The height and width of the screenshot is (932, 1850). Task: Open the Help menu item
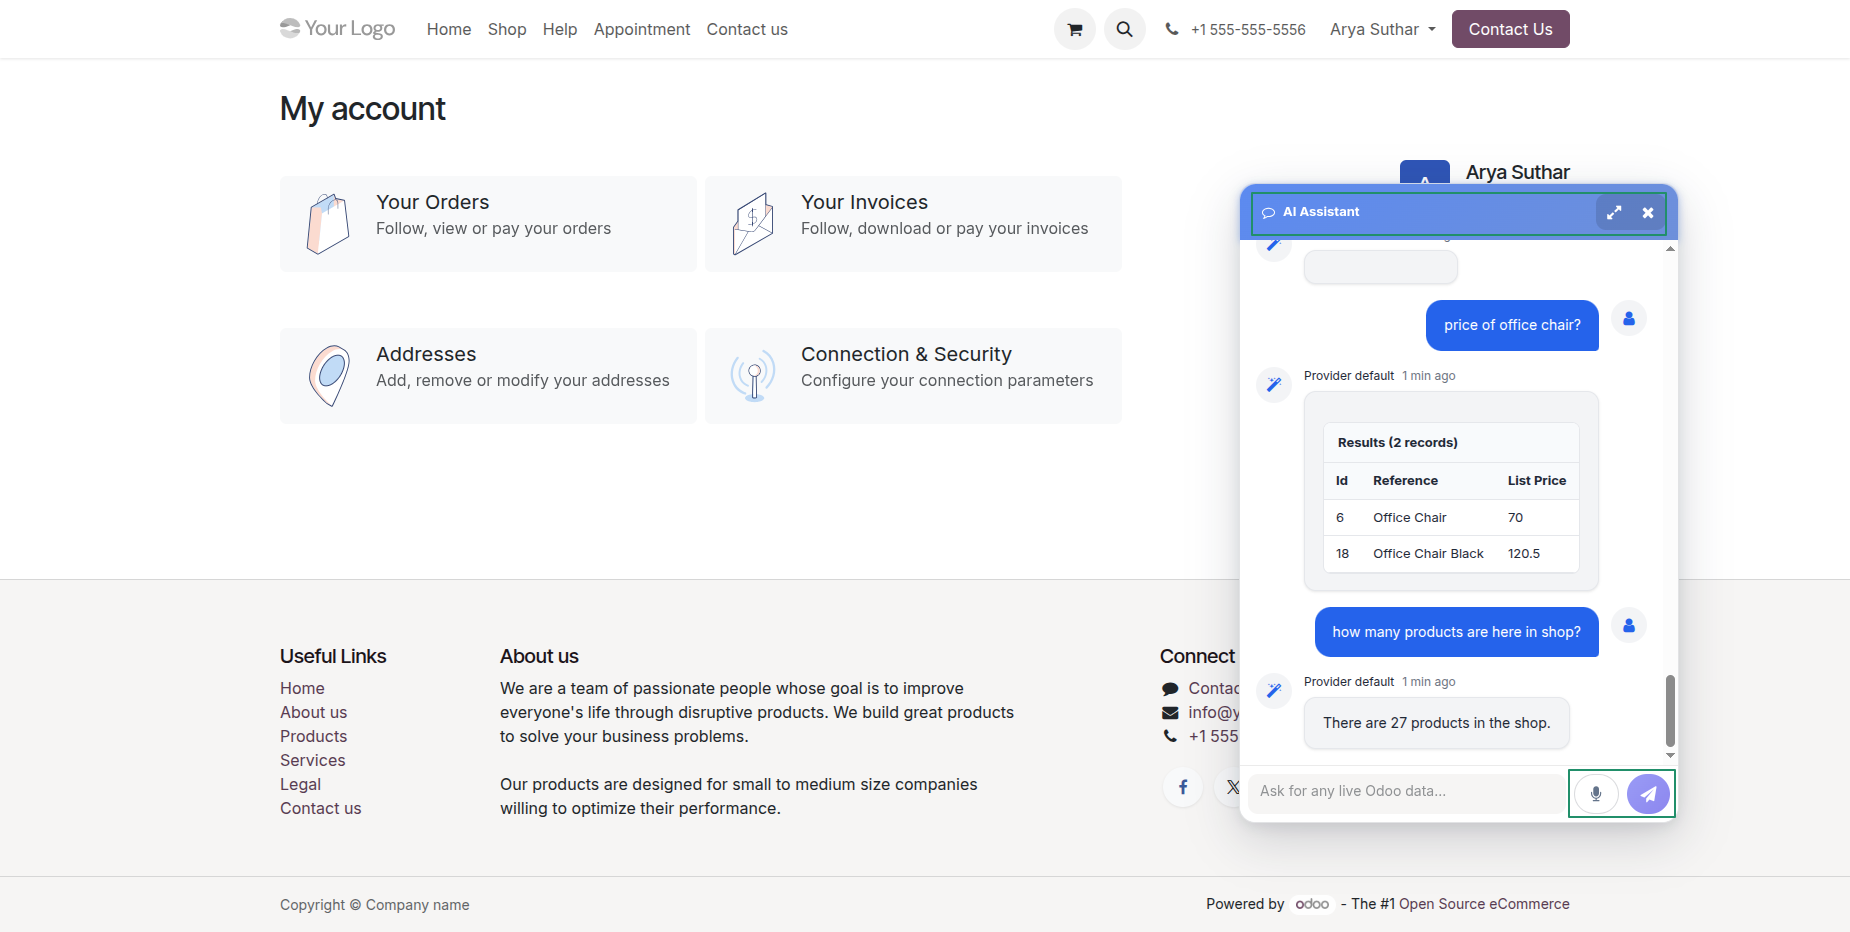pyautogui.click(x=560, y=29)
